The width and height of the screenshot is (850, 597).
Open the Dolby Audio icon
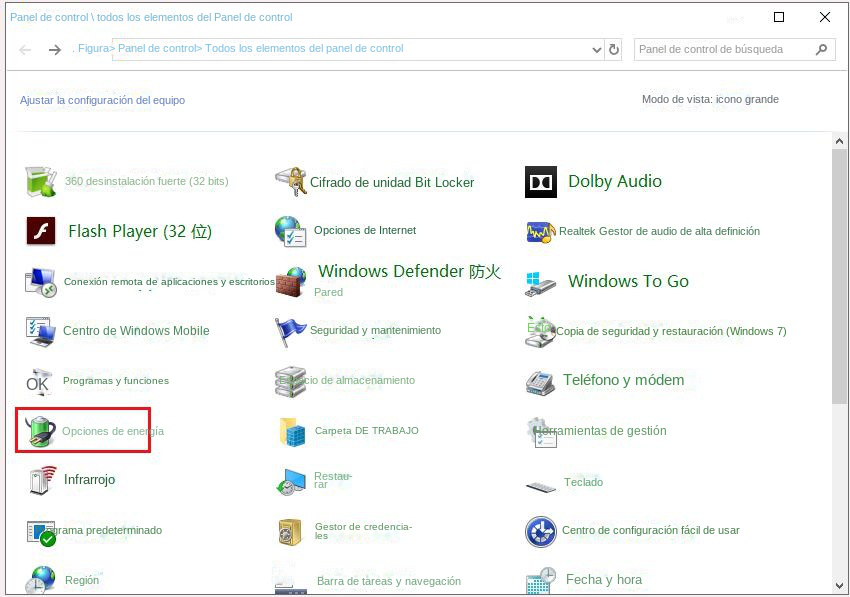[x=540, y=182]
